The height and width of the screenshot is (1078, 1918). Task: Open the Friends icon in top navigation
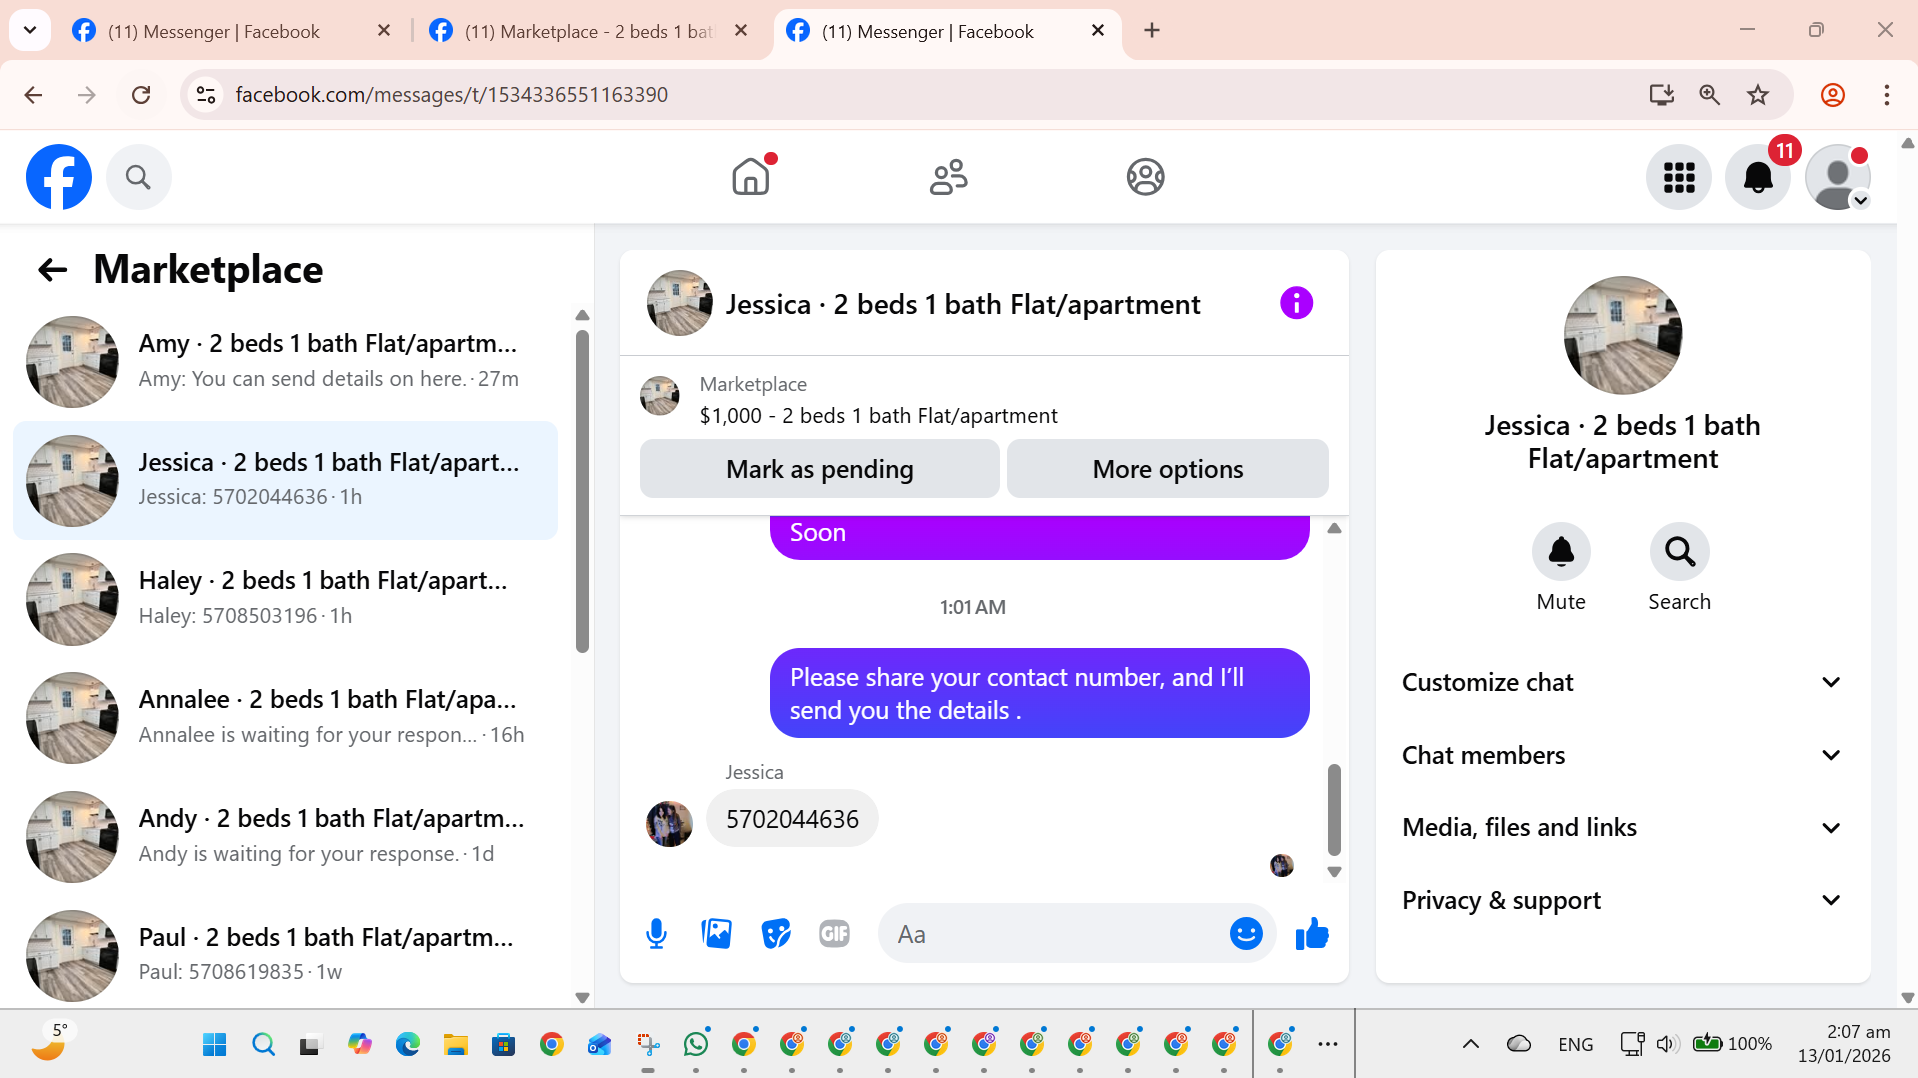pyautogui.click(x=948, y=177)
